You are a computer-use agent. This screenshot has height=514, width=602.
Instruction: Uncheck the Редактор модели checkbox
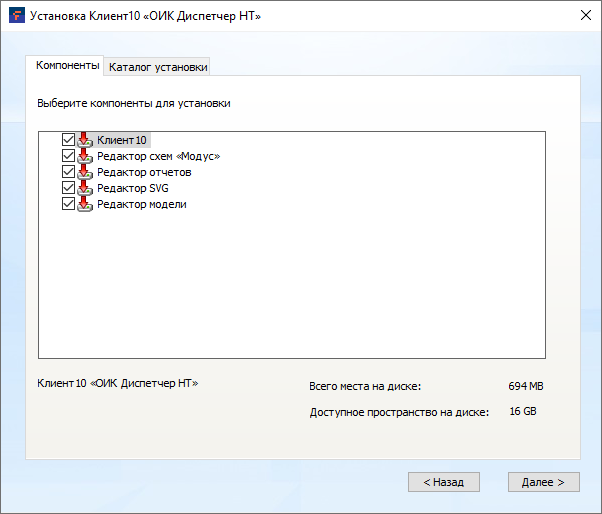(x=68, y=204)
